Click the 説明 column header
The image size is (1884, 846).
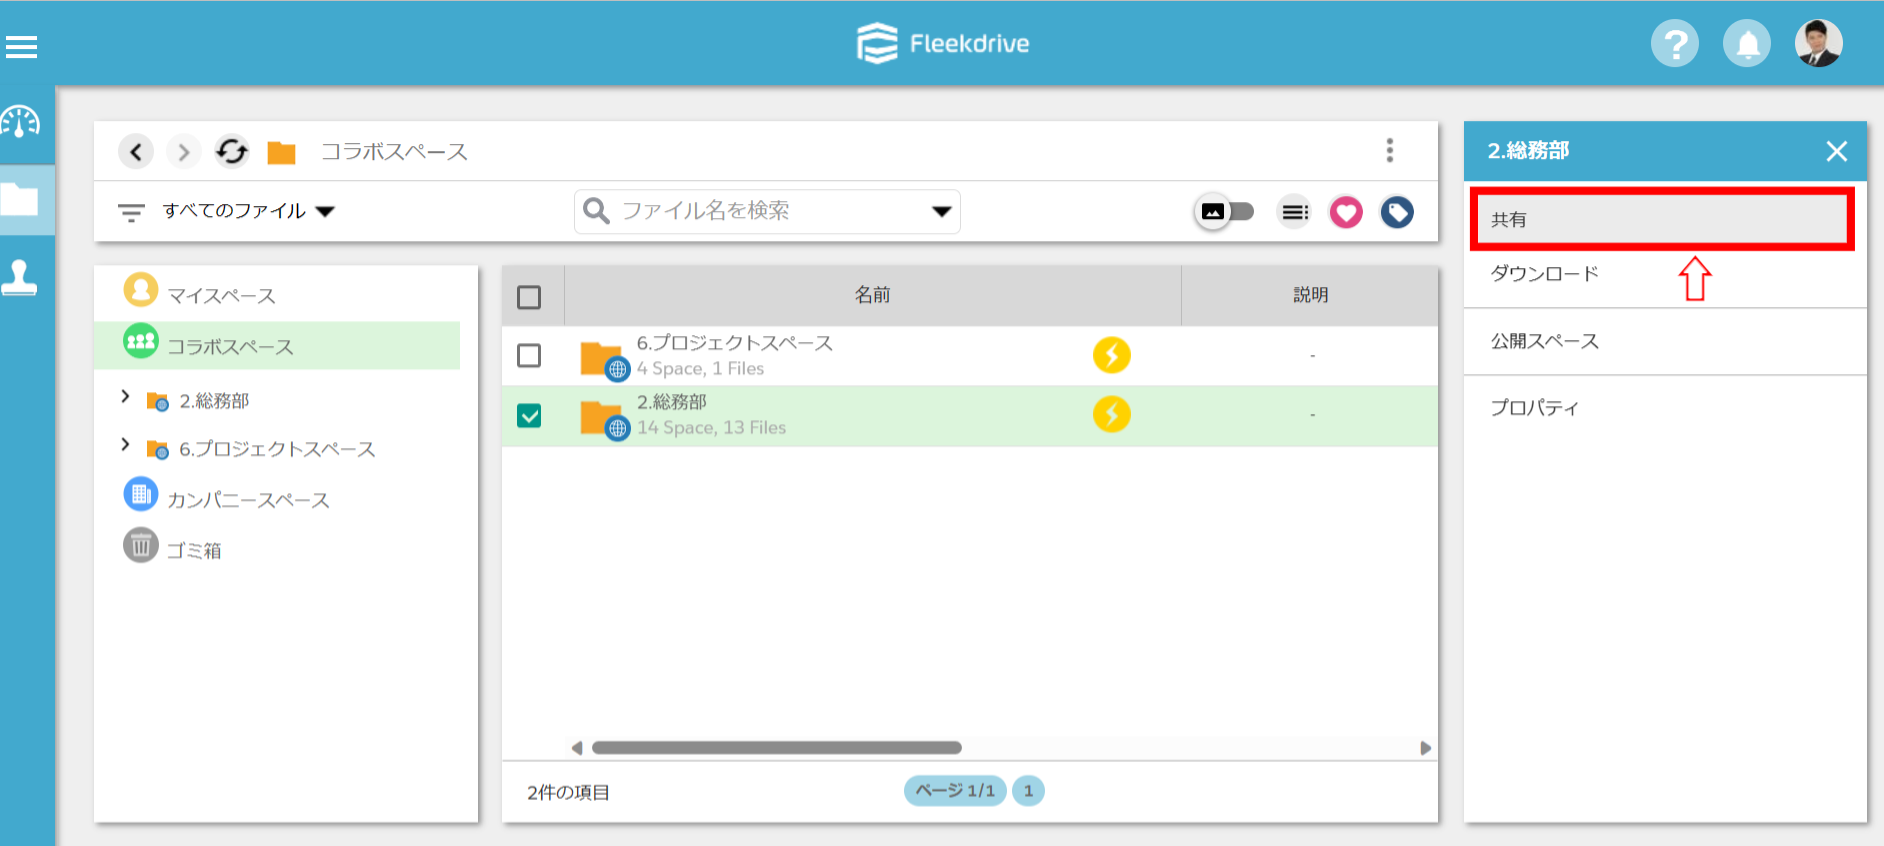[1310, 295]
